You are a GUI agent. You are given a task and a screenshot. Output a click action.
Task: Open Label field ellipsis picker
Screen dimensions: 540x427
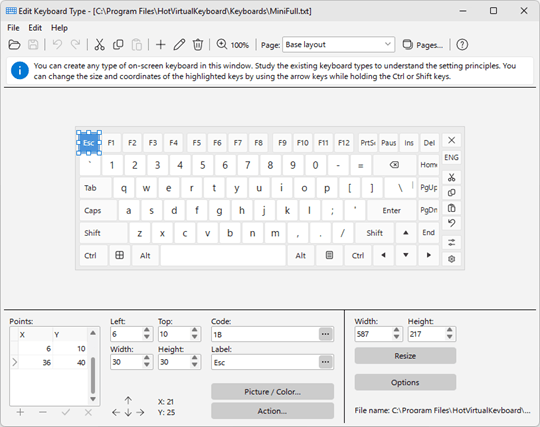[325, 362]
